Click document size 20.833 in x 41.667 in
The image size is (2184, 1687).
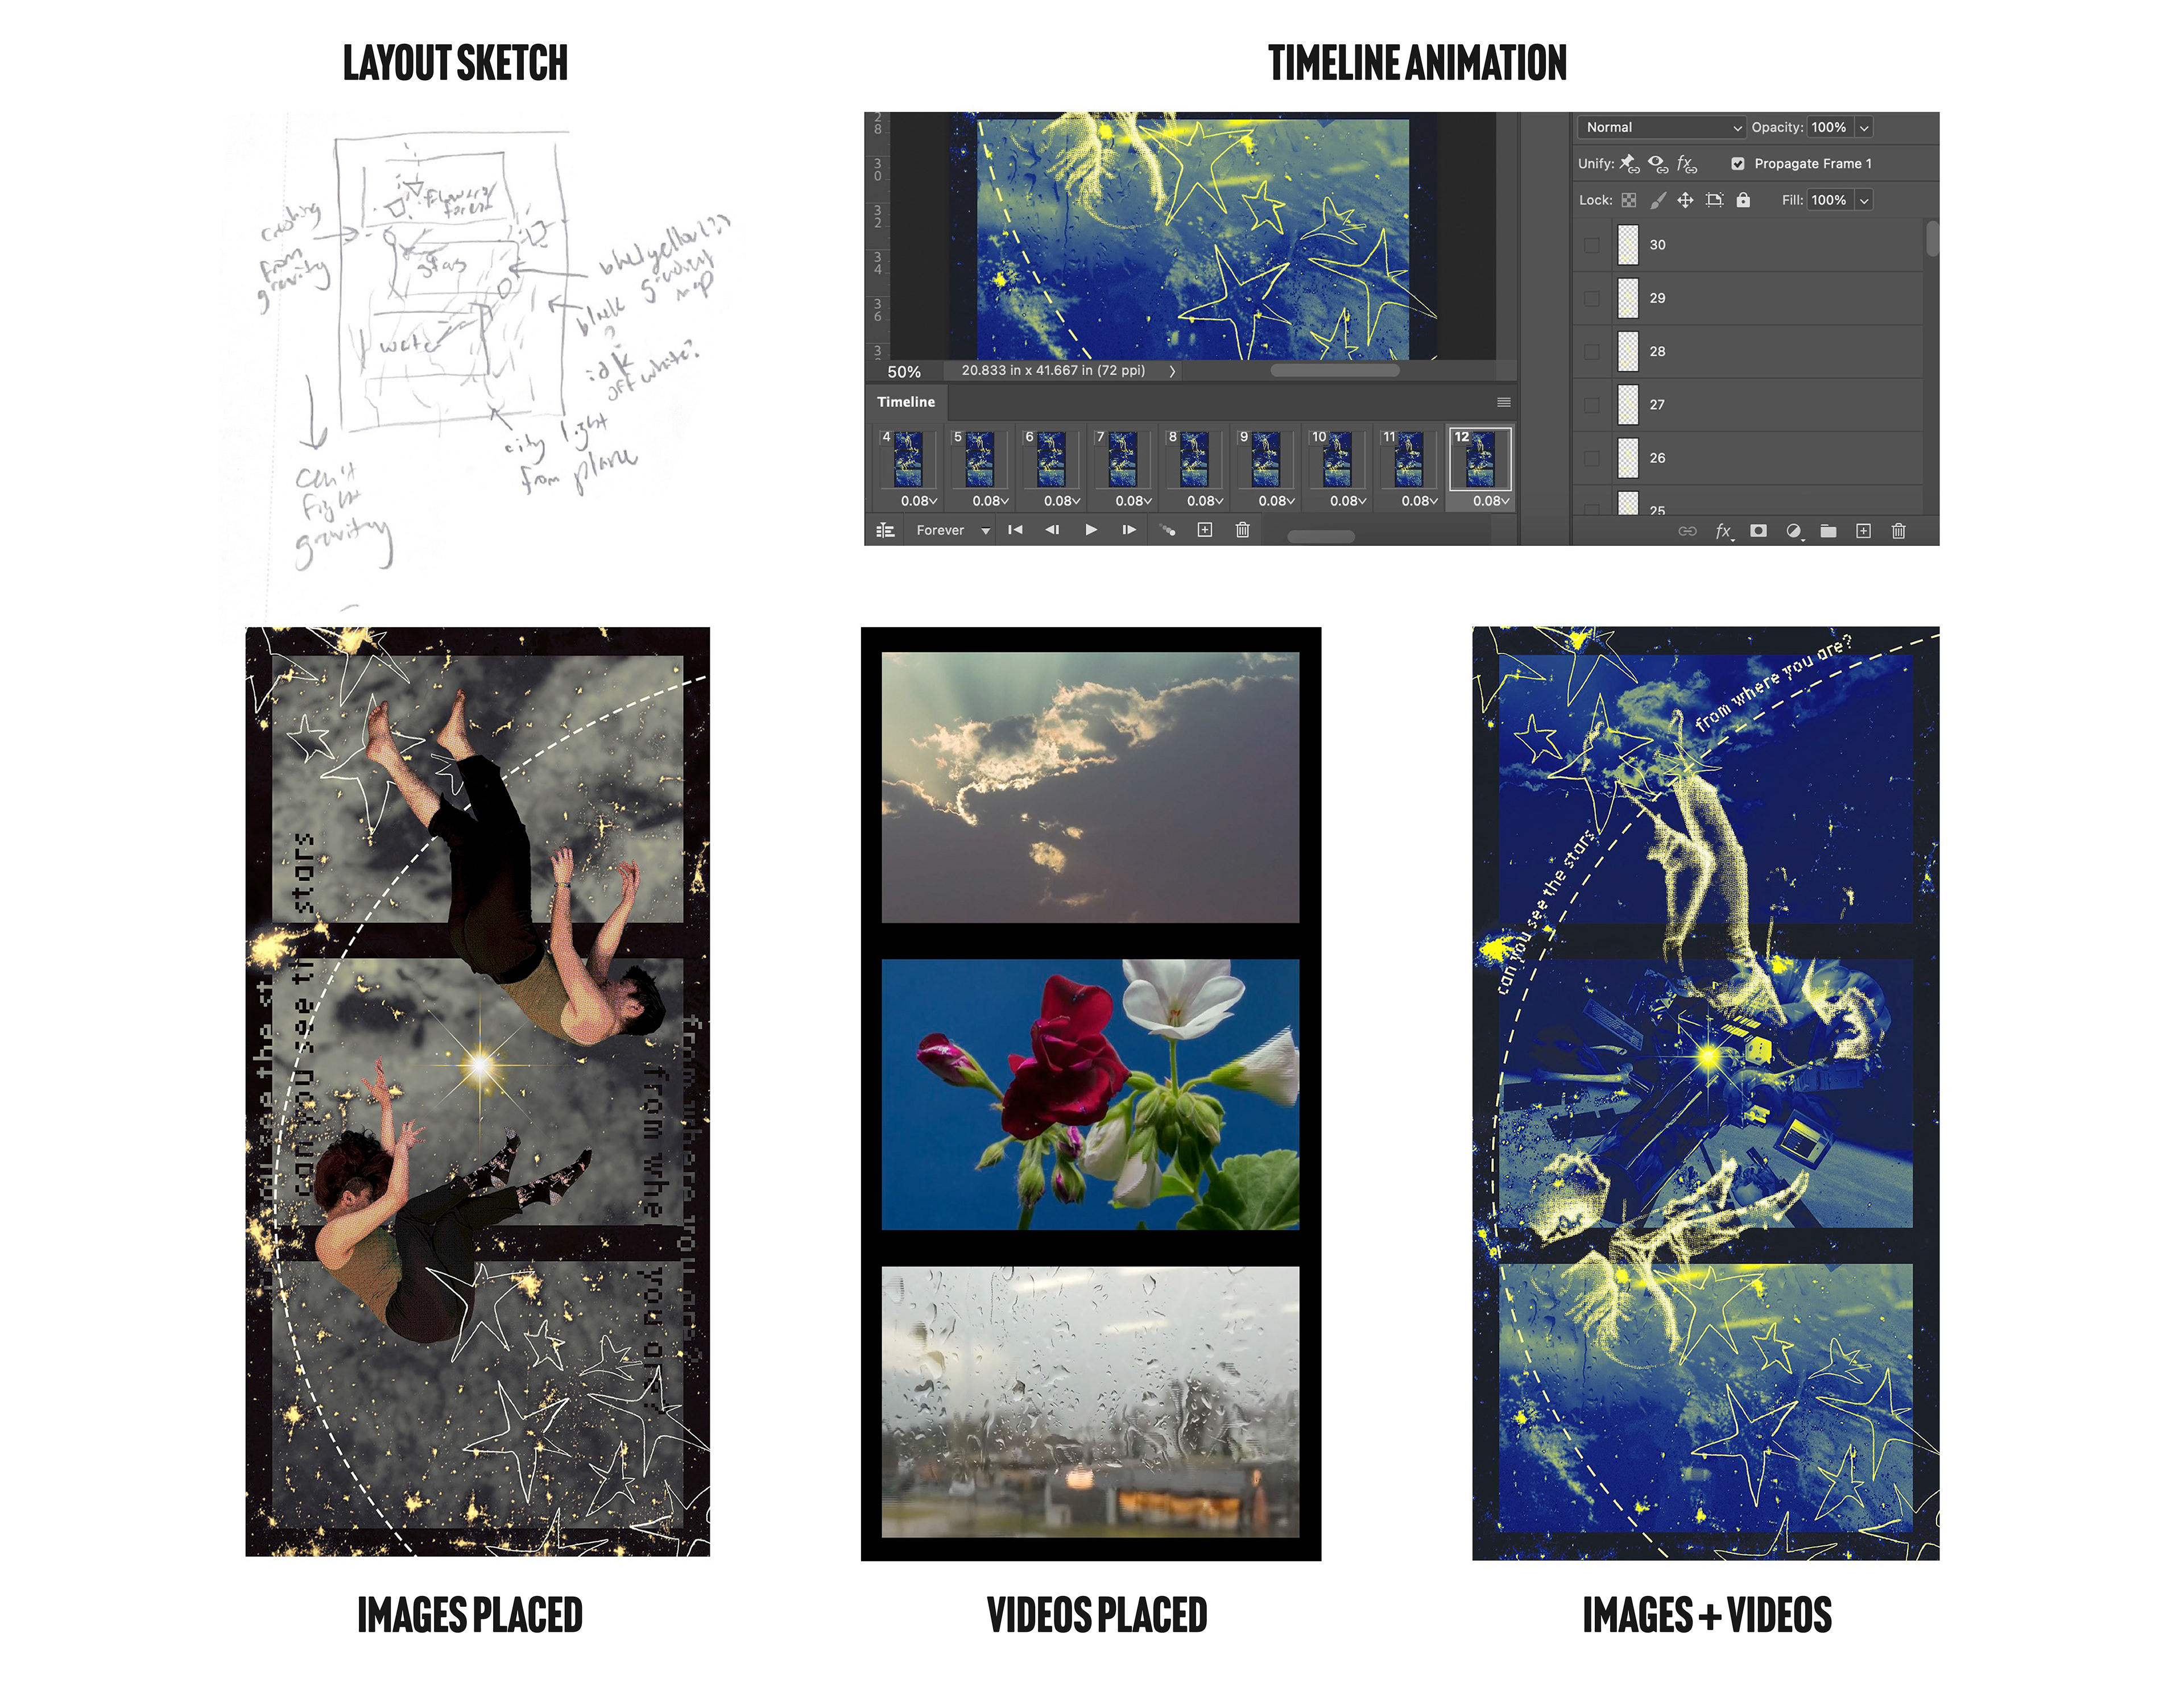[1053, 371]
